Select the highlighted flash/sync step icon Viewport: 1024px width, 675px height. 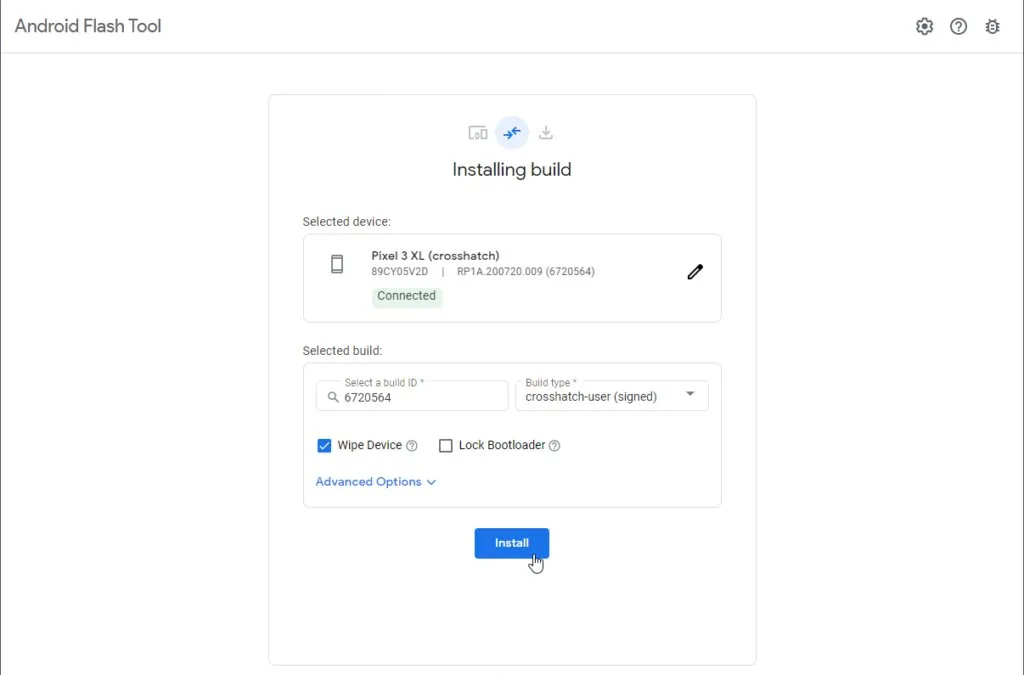tap(512, 131)
